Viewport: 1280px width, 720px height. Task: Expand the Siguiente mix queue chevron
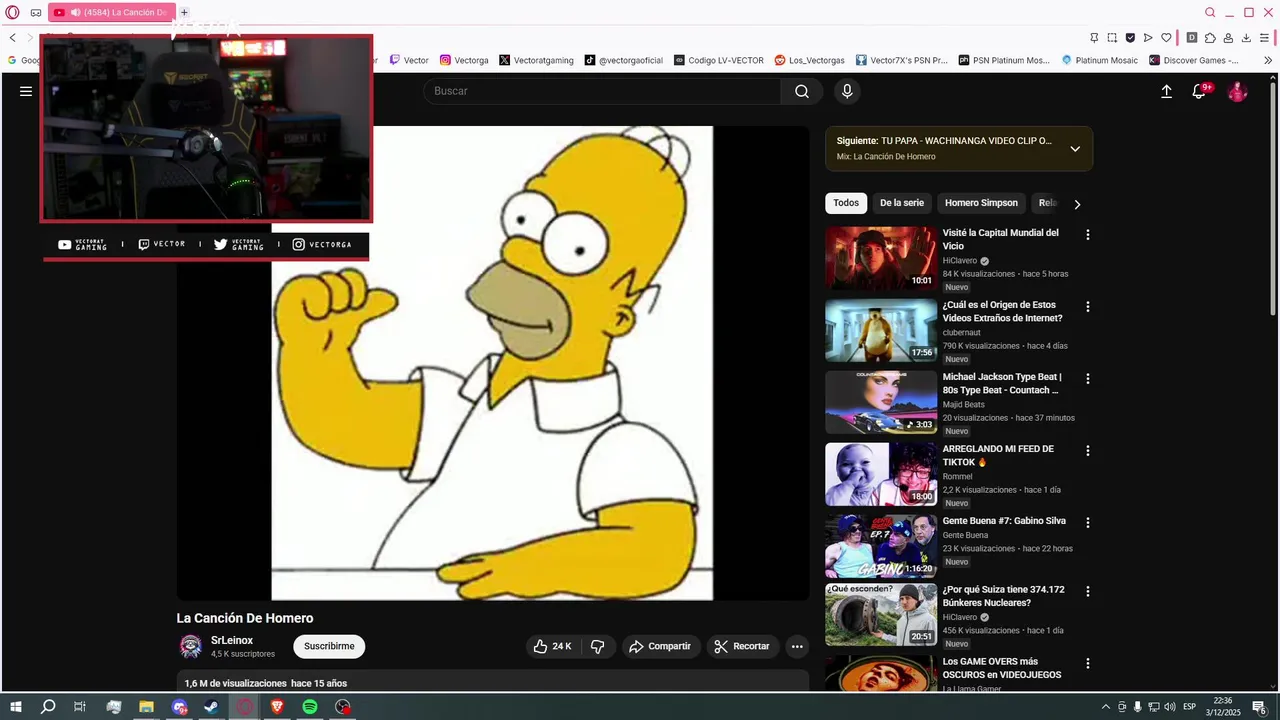1075,149
